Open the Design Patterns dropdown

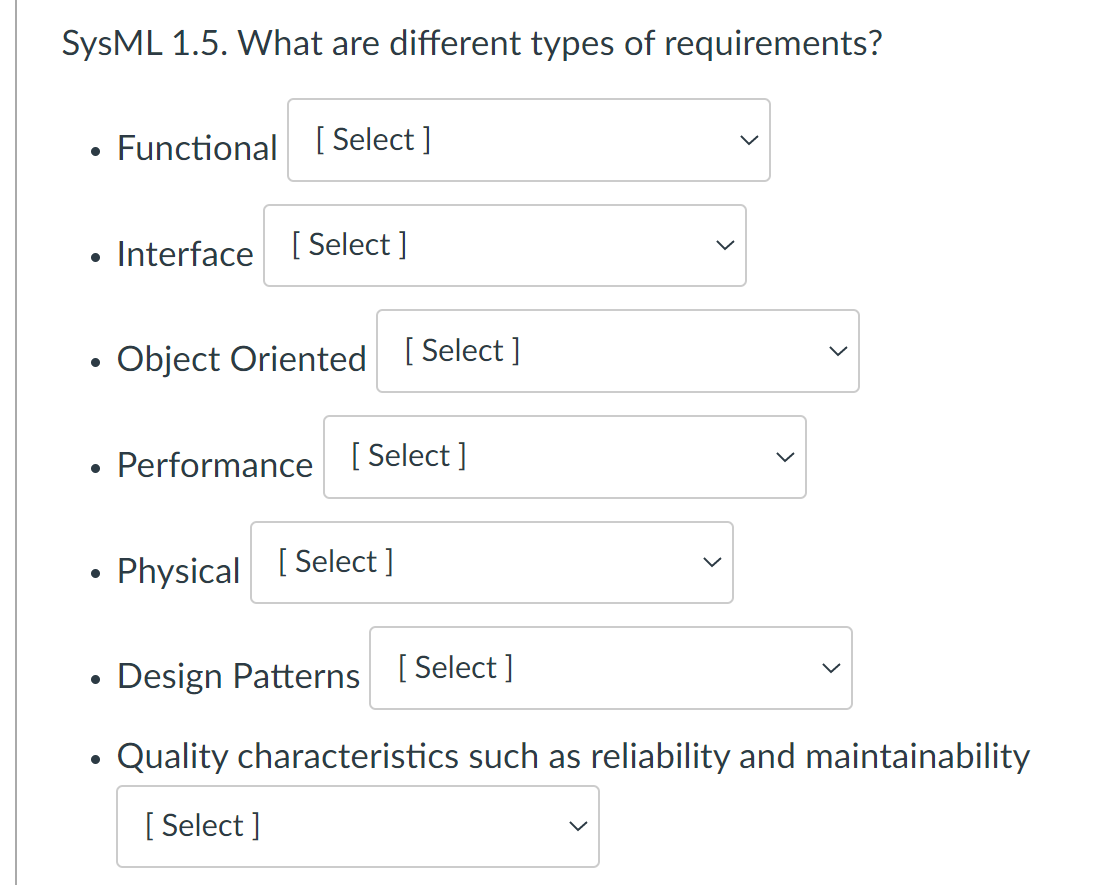pyautogui.click(x=610, y=668)
